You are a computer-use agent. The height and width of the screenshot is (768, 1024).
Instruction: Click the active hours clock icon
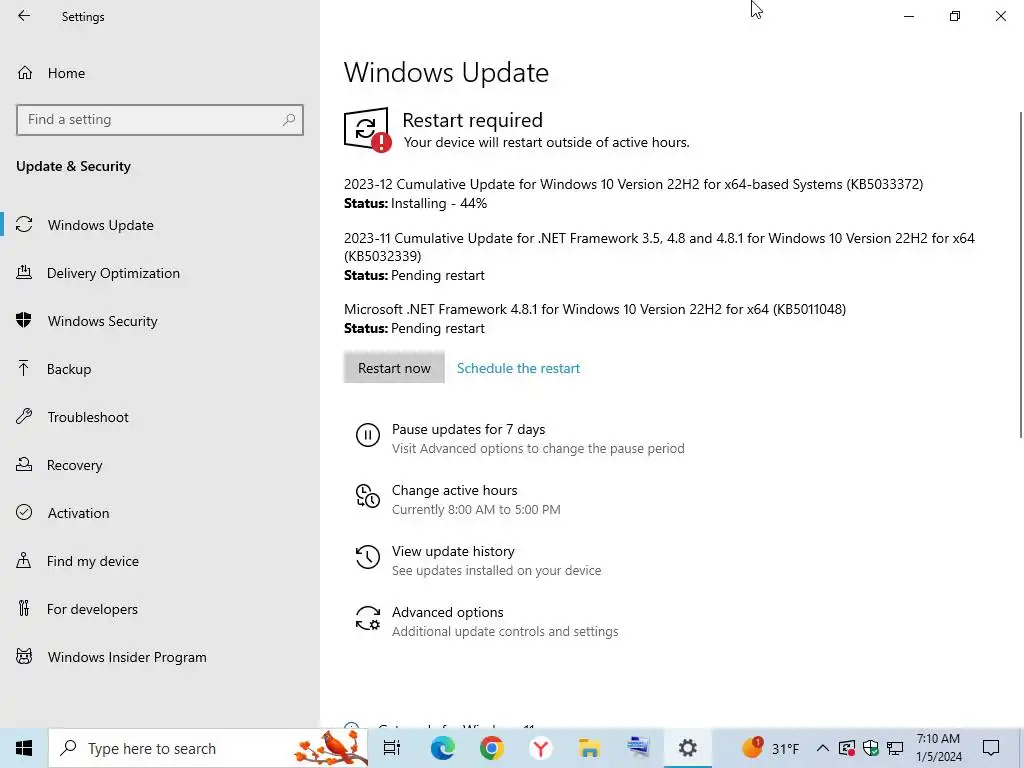point(368,496)
